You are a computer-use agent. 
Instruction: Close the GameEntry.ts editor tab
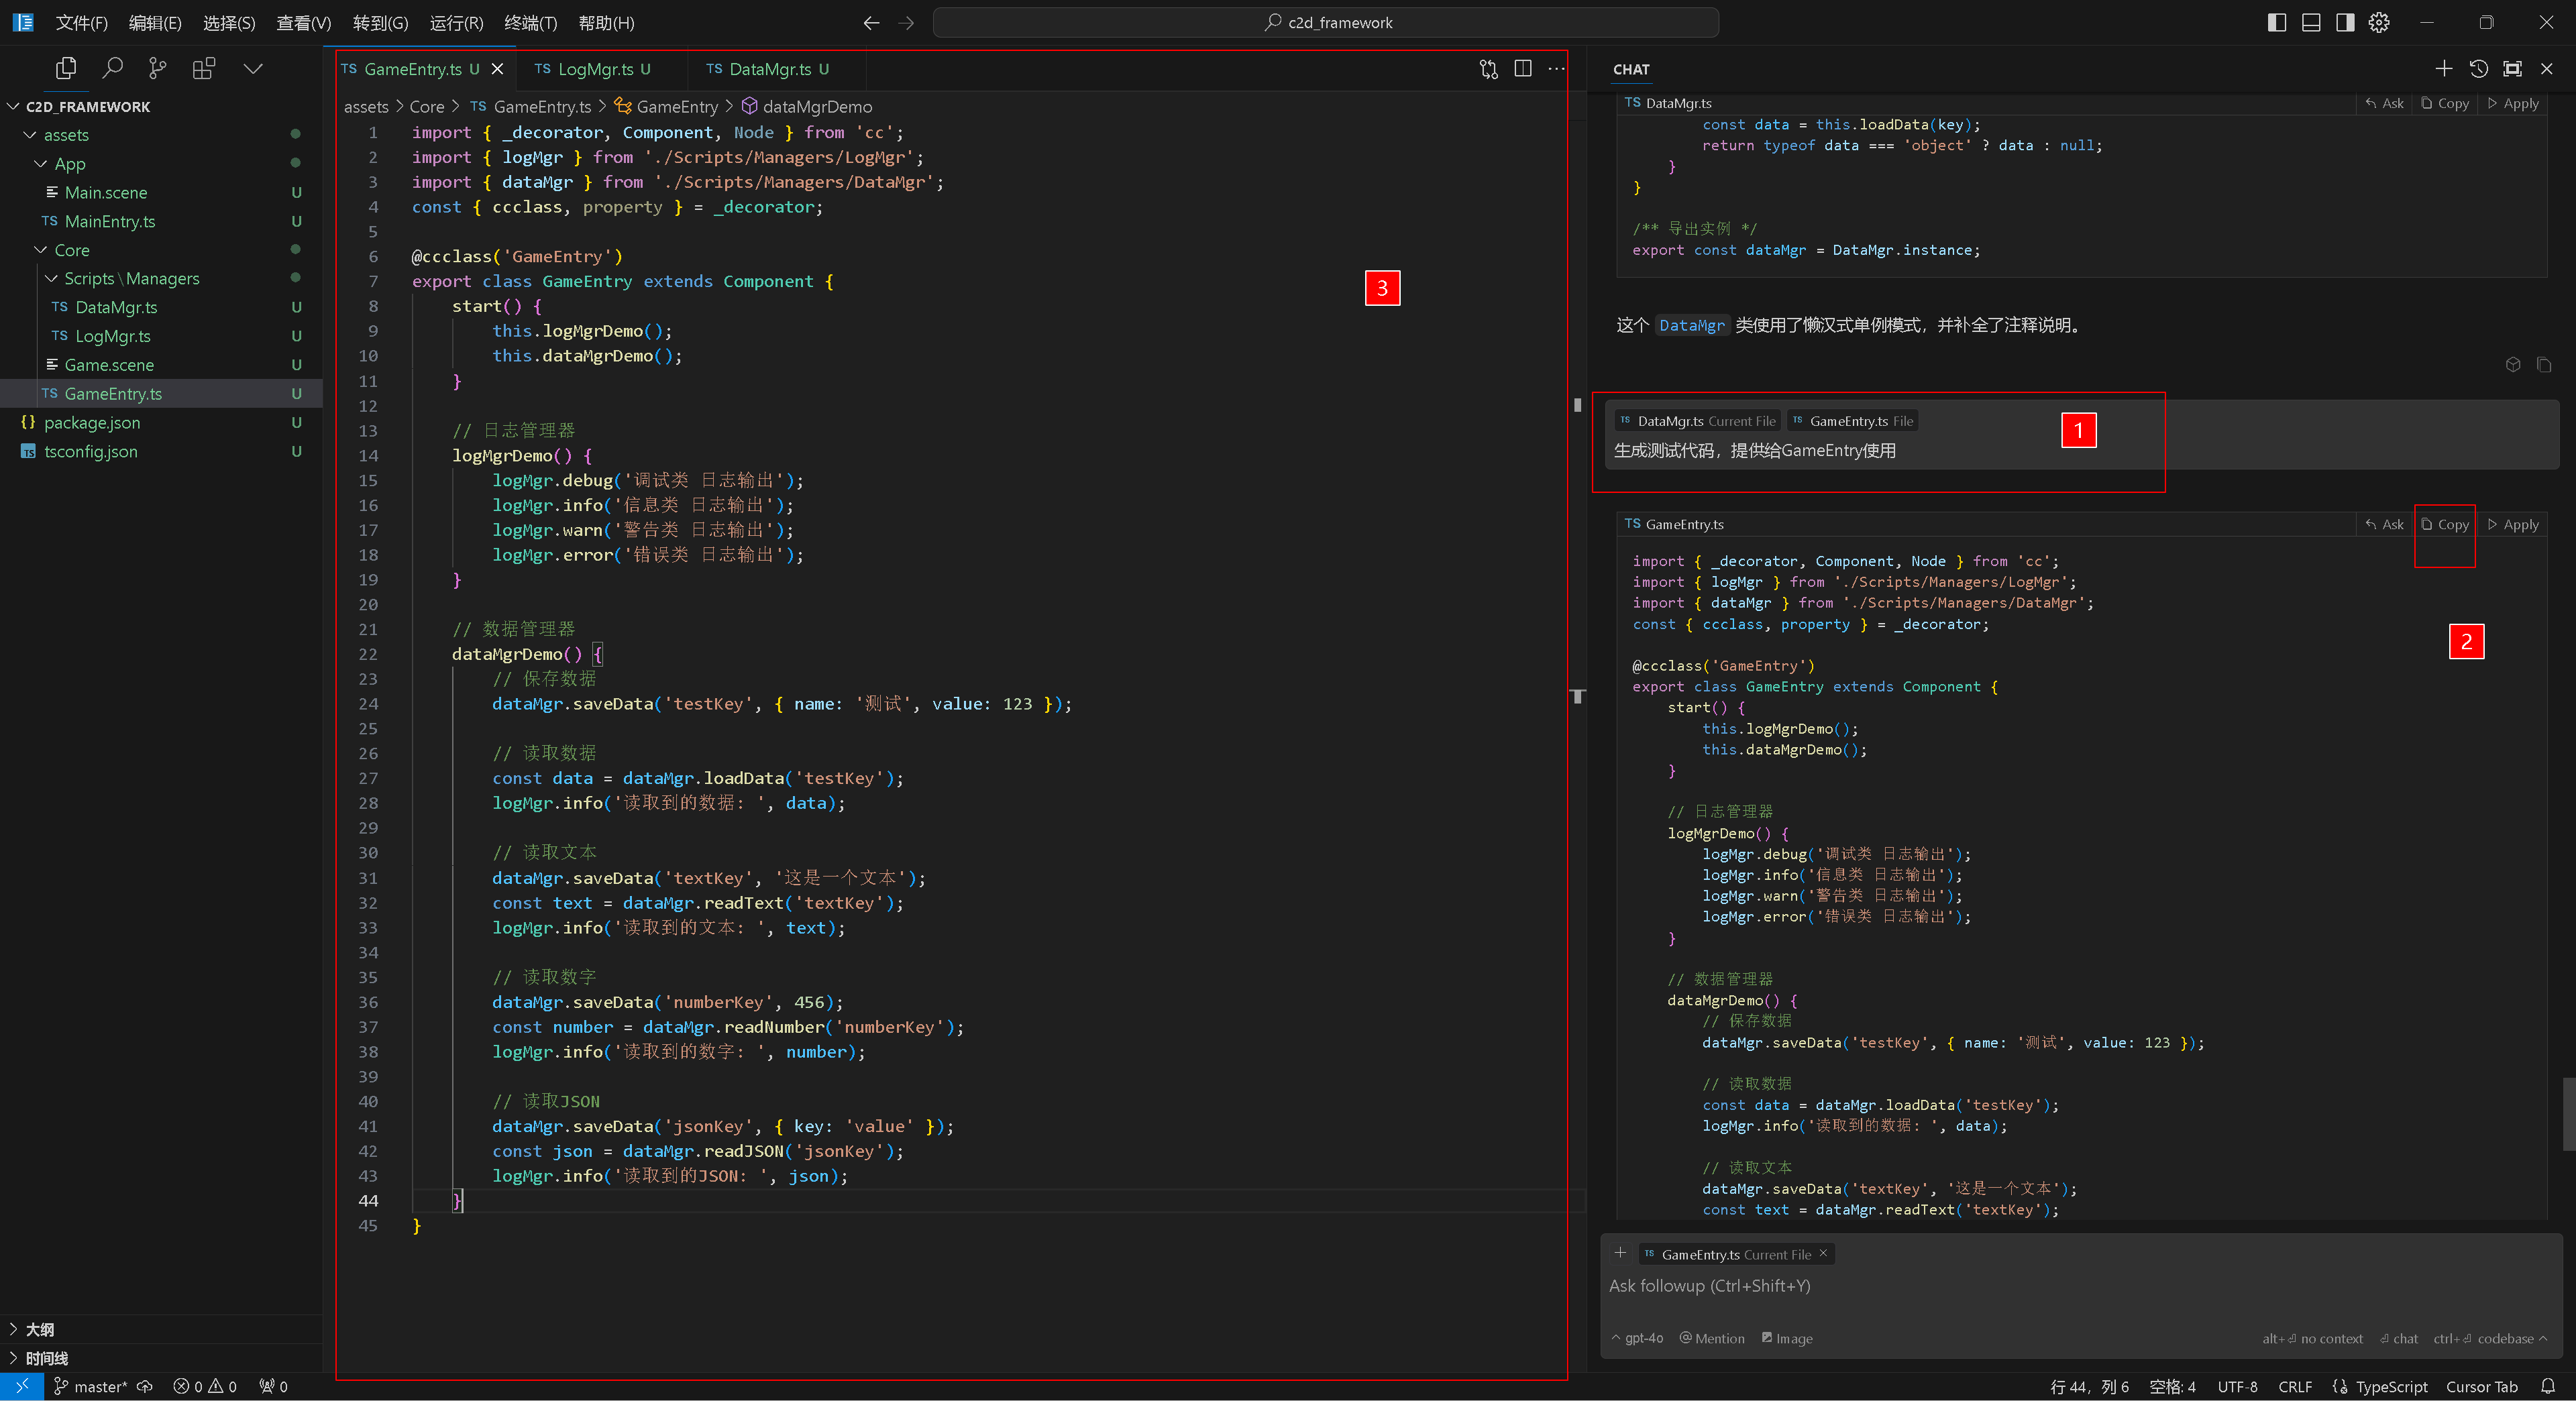(x=497, y=68)
